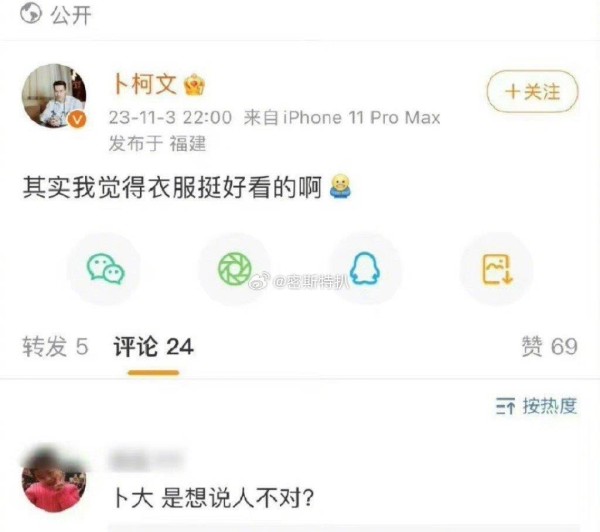Tap the WeChat share icon
This screenshot has height=532, width=600.
click(x=106, y=269)
